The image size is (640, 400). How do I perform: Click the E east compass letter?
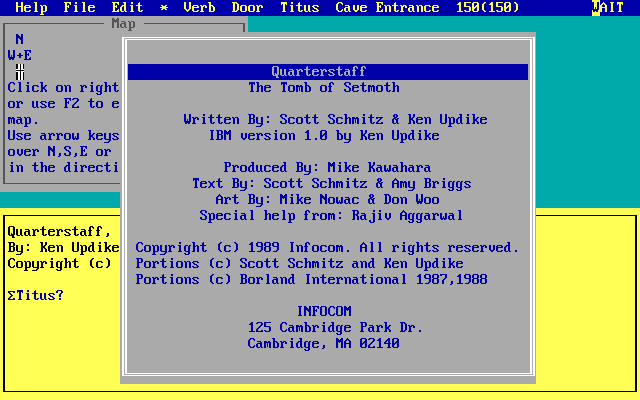(x=28, y=55)
